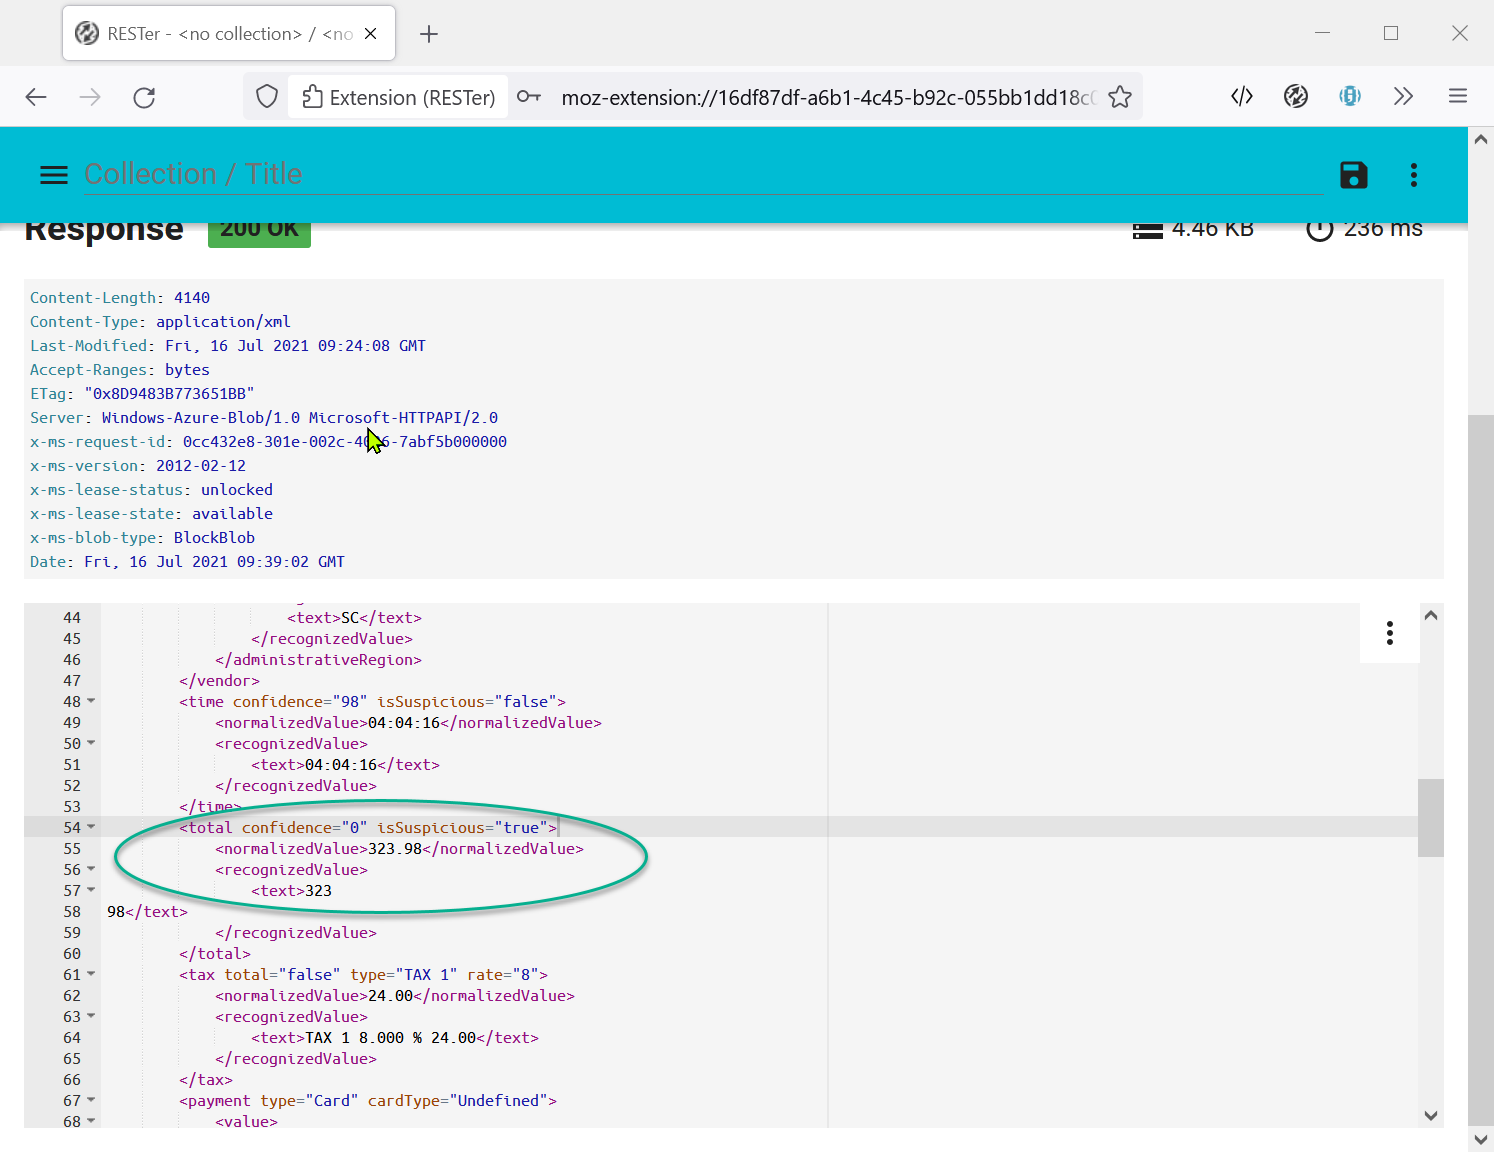Screen dimensions: 1494x1152
Task: Open the RESTer header more options menu
Action: [x=1413, y=175]
